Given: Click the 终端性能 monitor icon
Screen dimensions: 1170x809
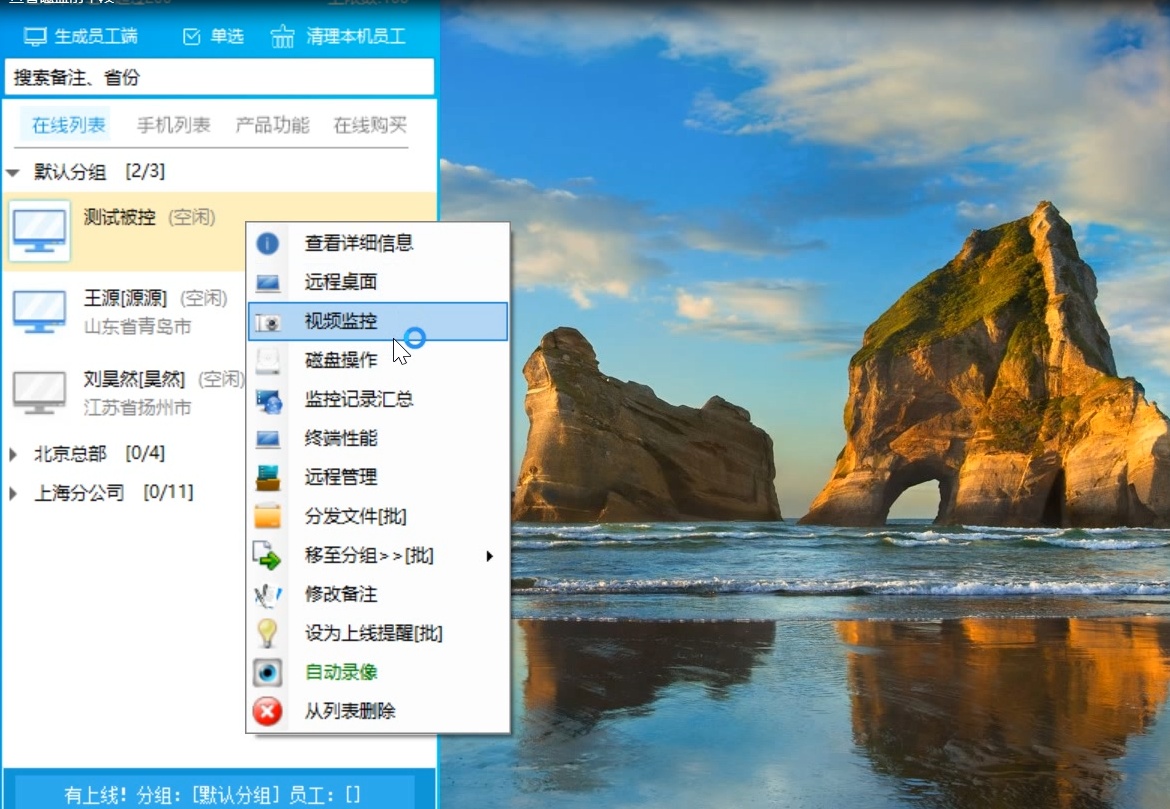Looking at the screenshot, I should (267, 439).
